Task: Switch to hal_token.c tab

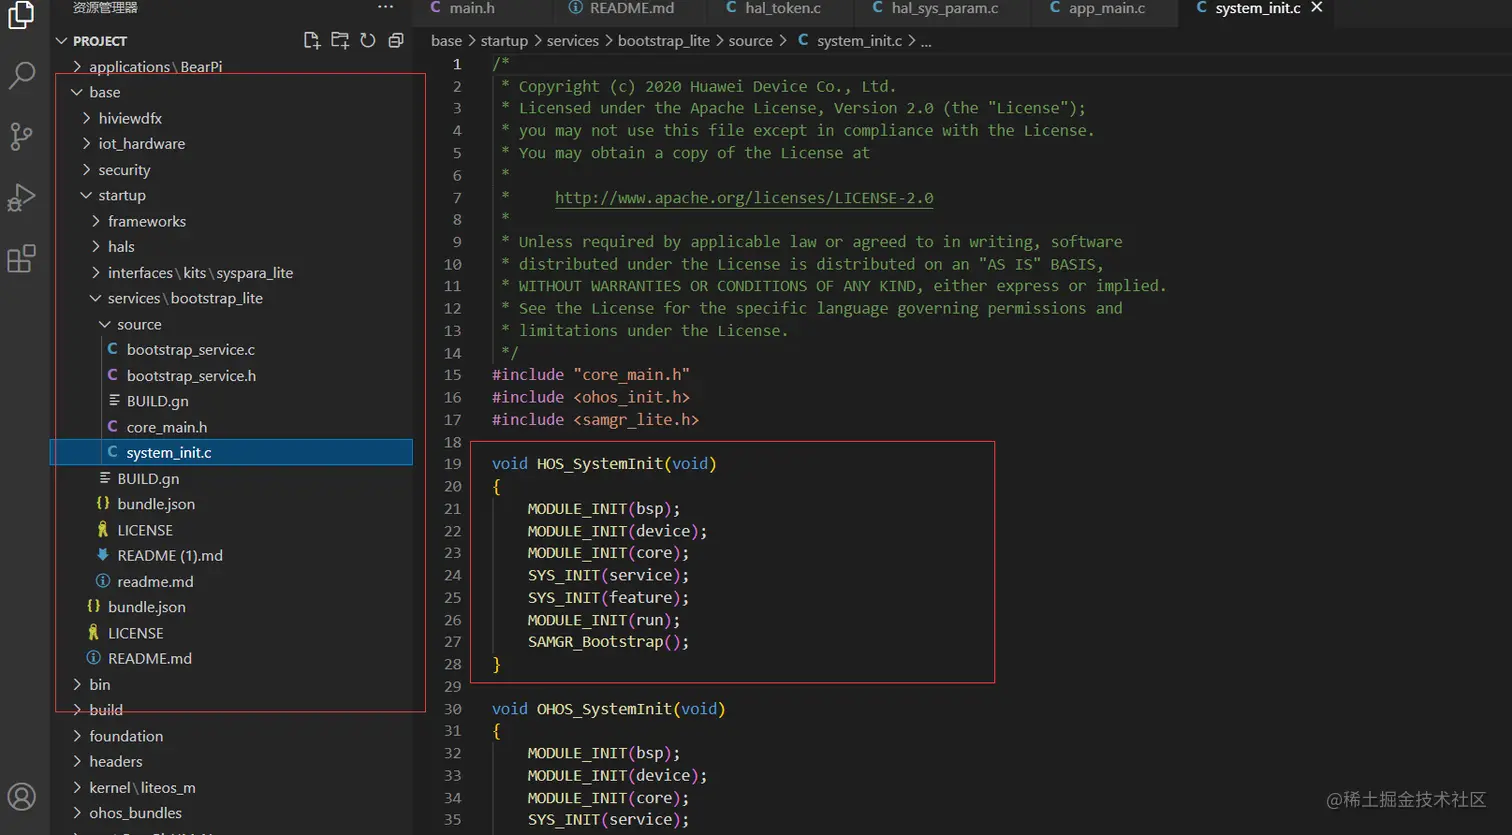Action: tap(782, 8)
